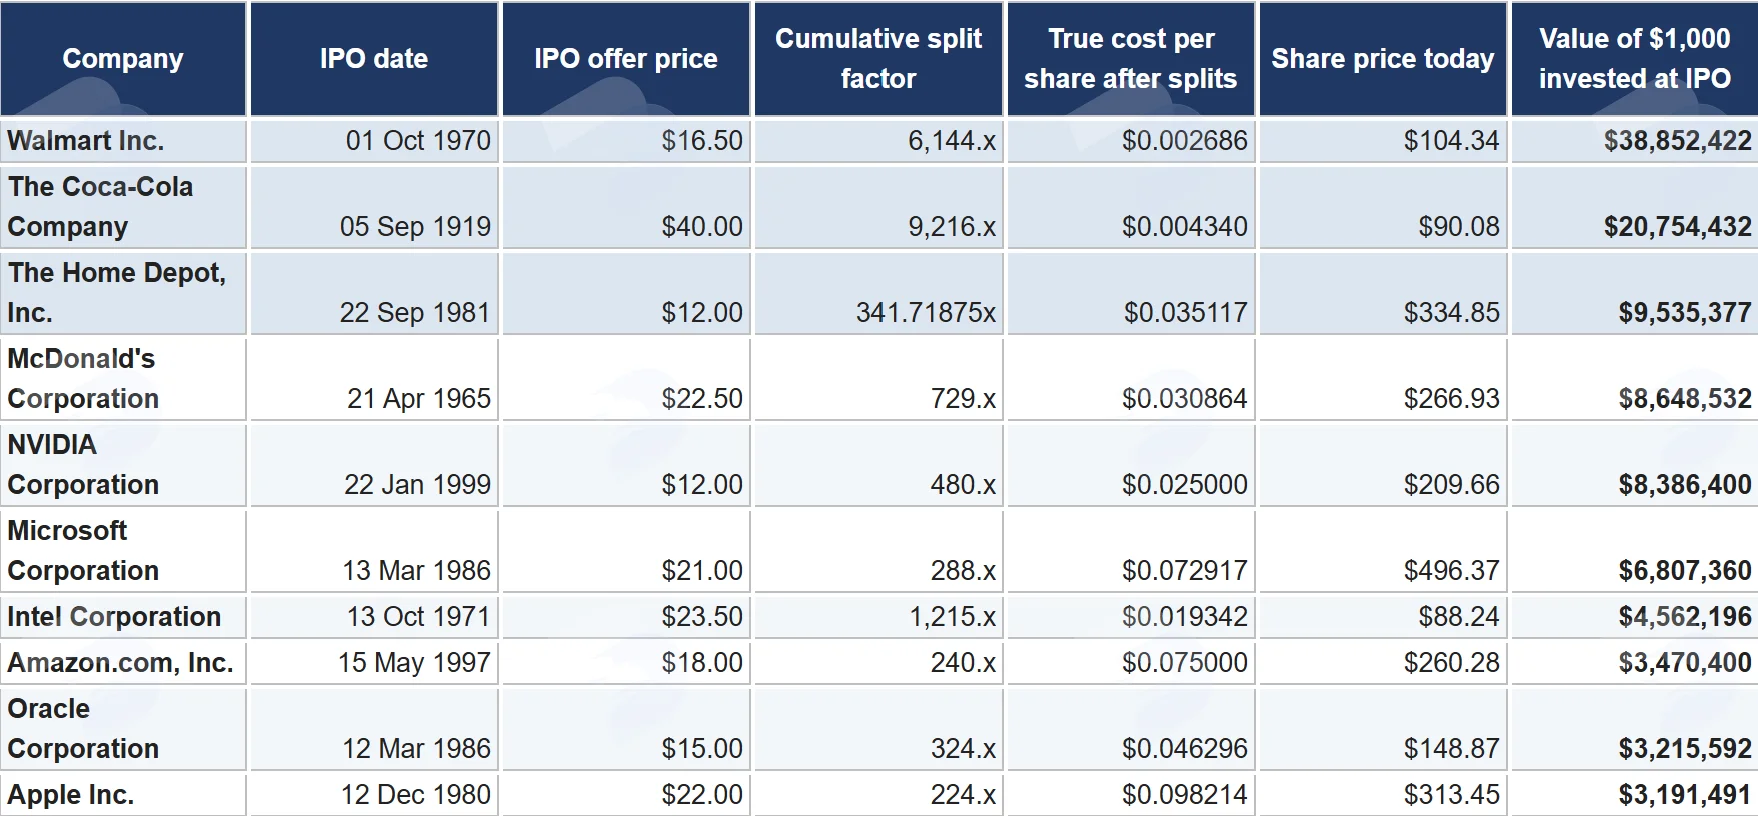Screen dimensions: 1758x816
Task: Select the Walmart Inc. row label
Action: 123,141
